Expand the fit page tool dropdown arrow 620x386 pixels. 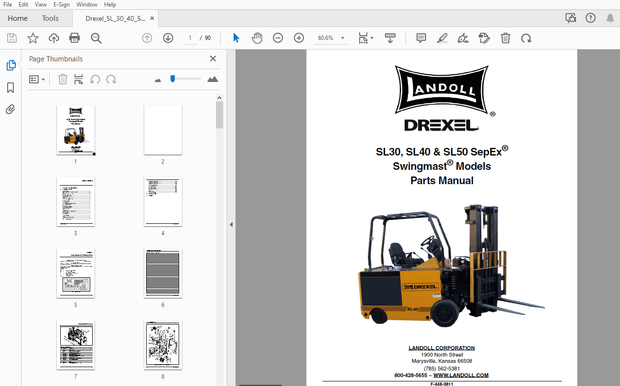pos(372,38)
